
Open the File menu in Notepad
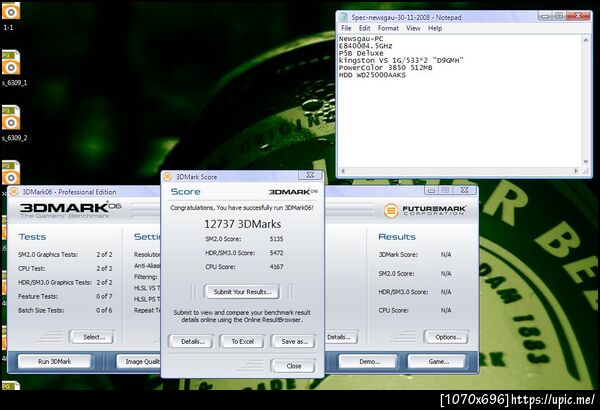(346, 28)
